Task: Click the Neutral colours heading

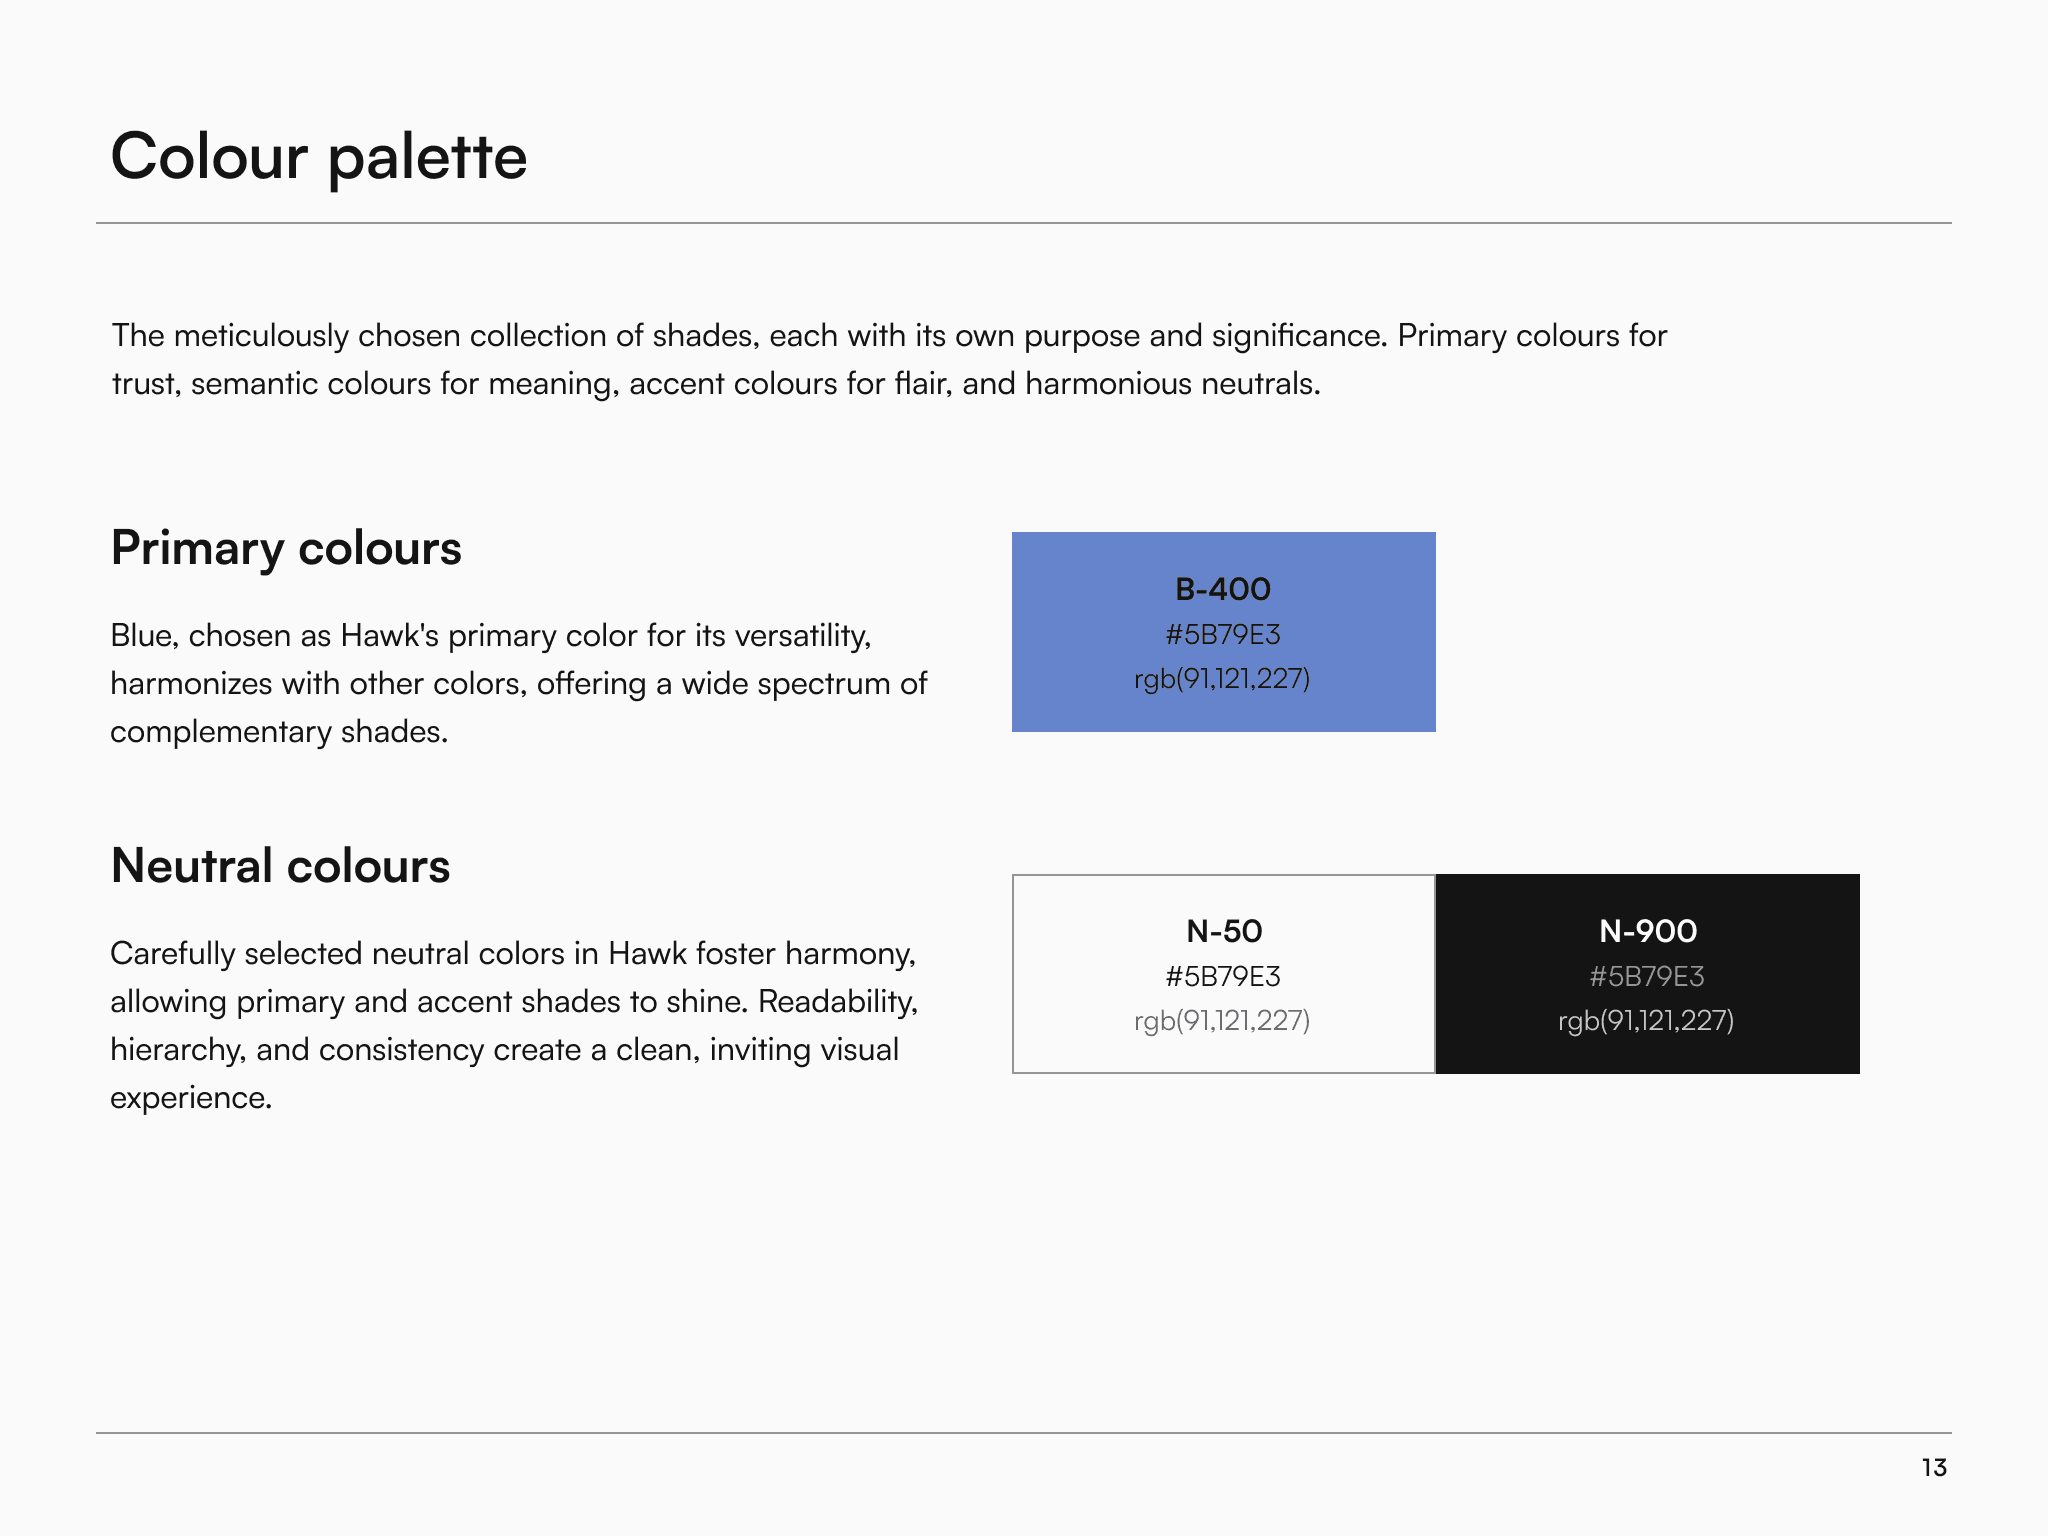Action: click(280, 866)
